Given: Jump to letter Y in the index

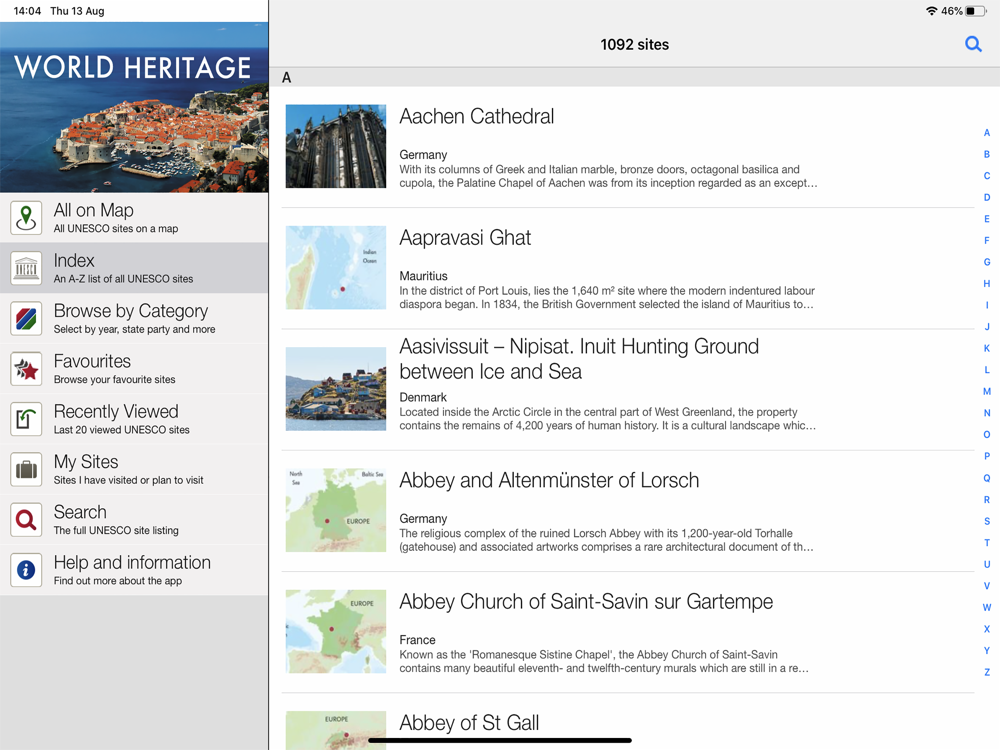Looking at the screenshot, I should (x=987, y=651).
